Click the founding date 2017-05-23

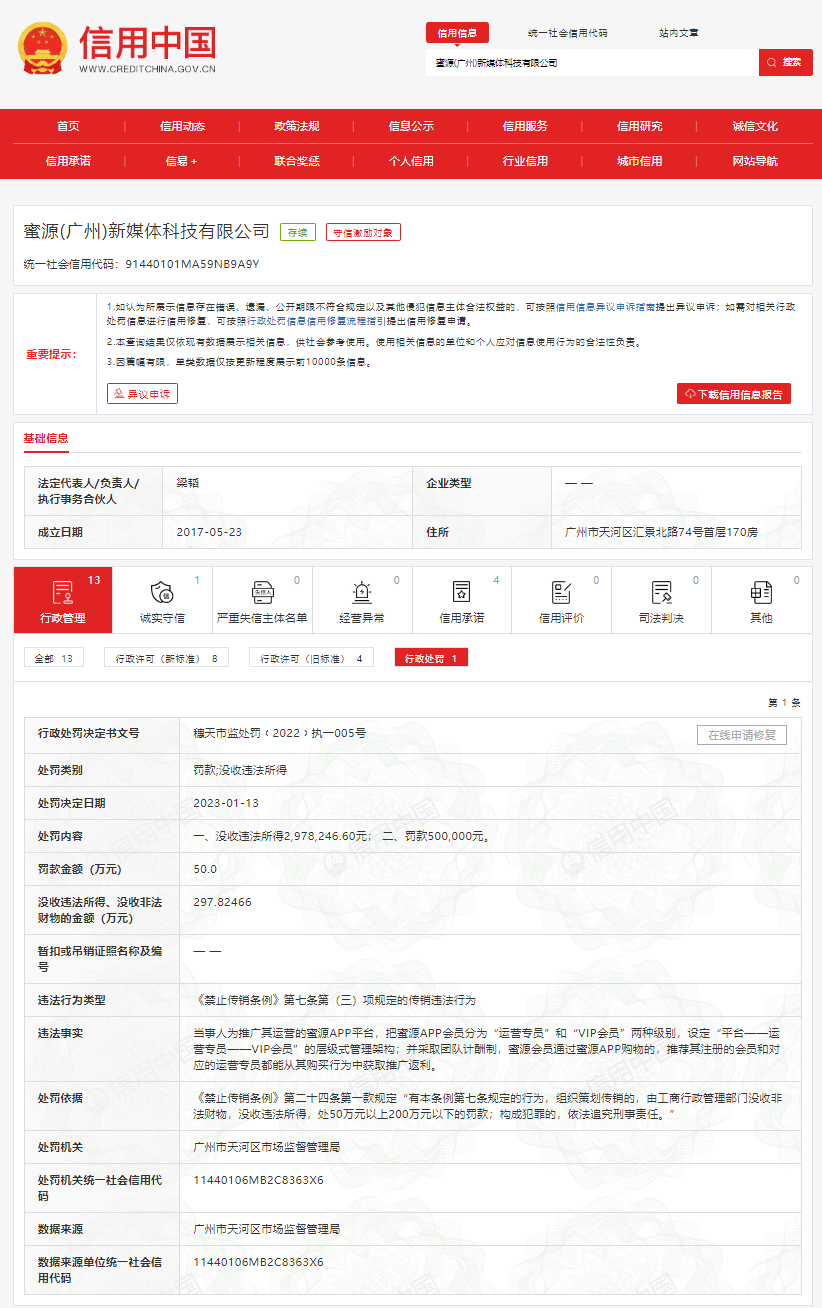coord(209,532)
